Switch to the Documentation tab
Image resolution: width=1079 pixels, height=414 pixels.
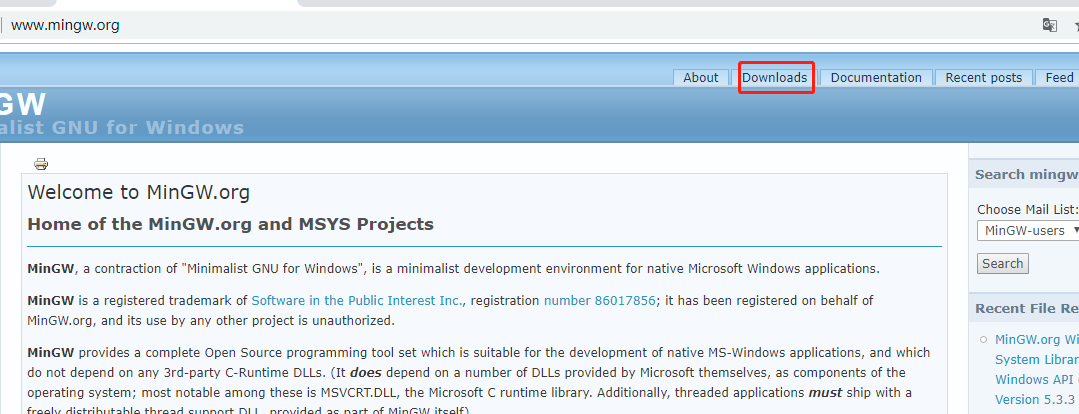point(876,78)
